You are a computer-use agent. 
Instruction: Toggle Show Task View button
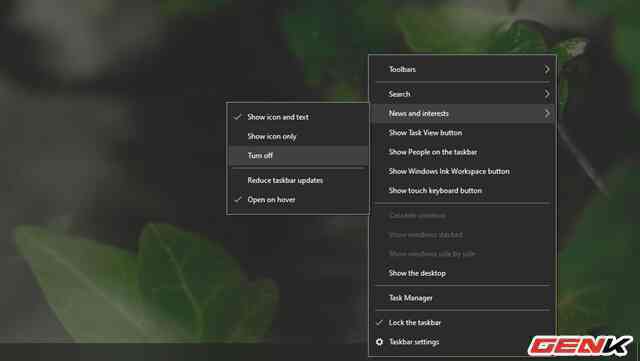point(462,133)
